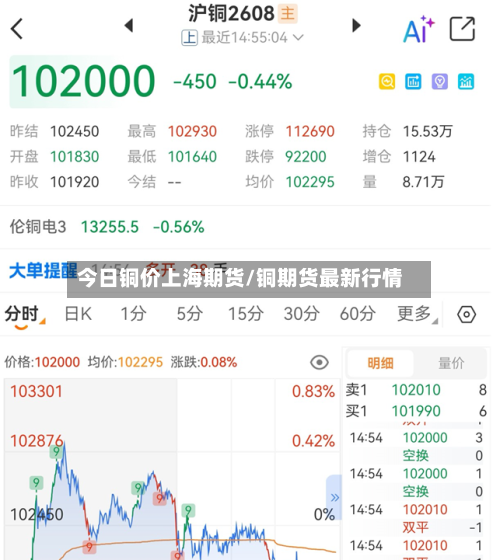Select the 5分 chart tab
Screen dimensions: 500x560
(x=190, y=314)
